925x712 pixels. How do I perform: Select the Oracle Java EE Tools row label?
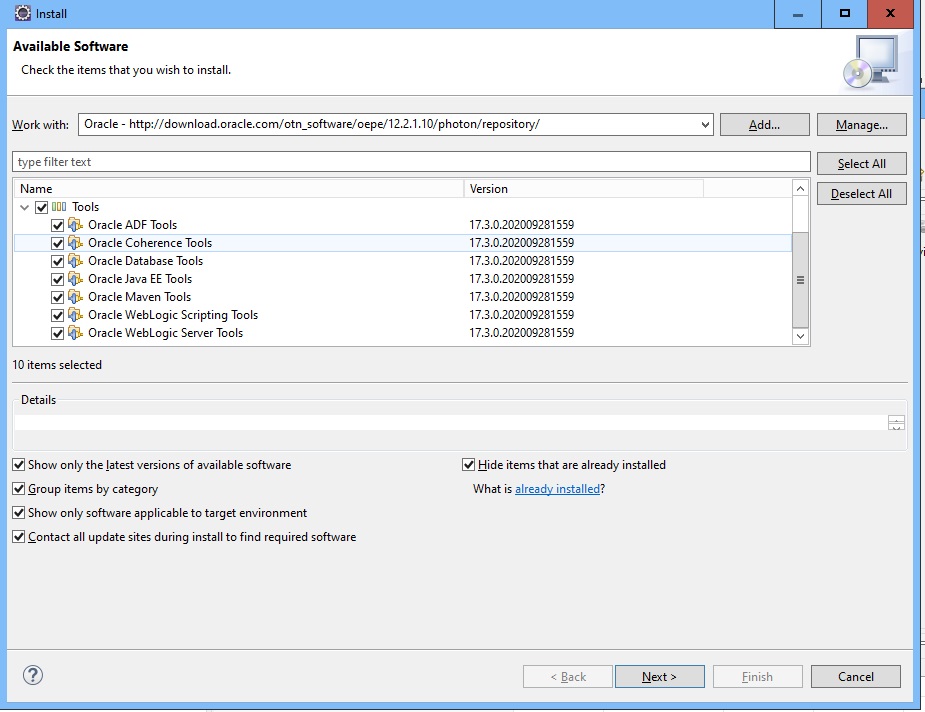pos(140,278)
